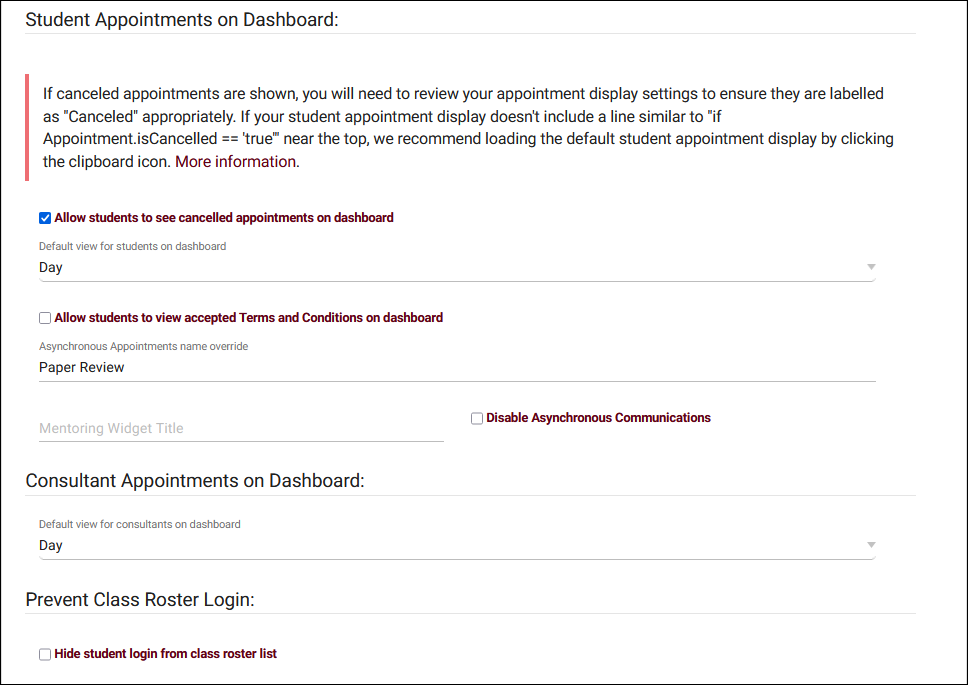The width and height of the screenshot is (968, 685).
Task: Click 'Allow students to see cancelled appointments' label text
Action: pyautogui.click(x=224, y=218)
